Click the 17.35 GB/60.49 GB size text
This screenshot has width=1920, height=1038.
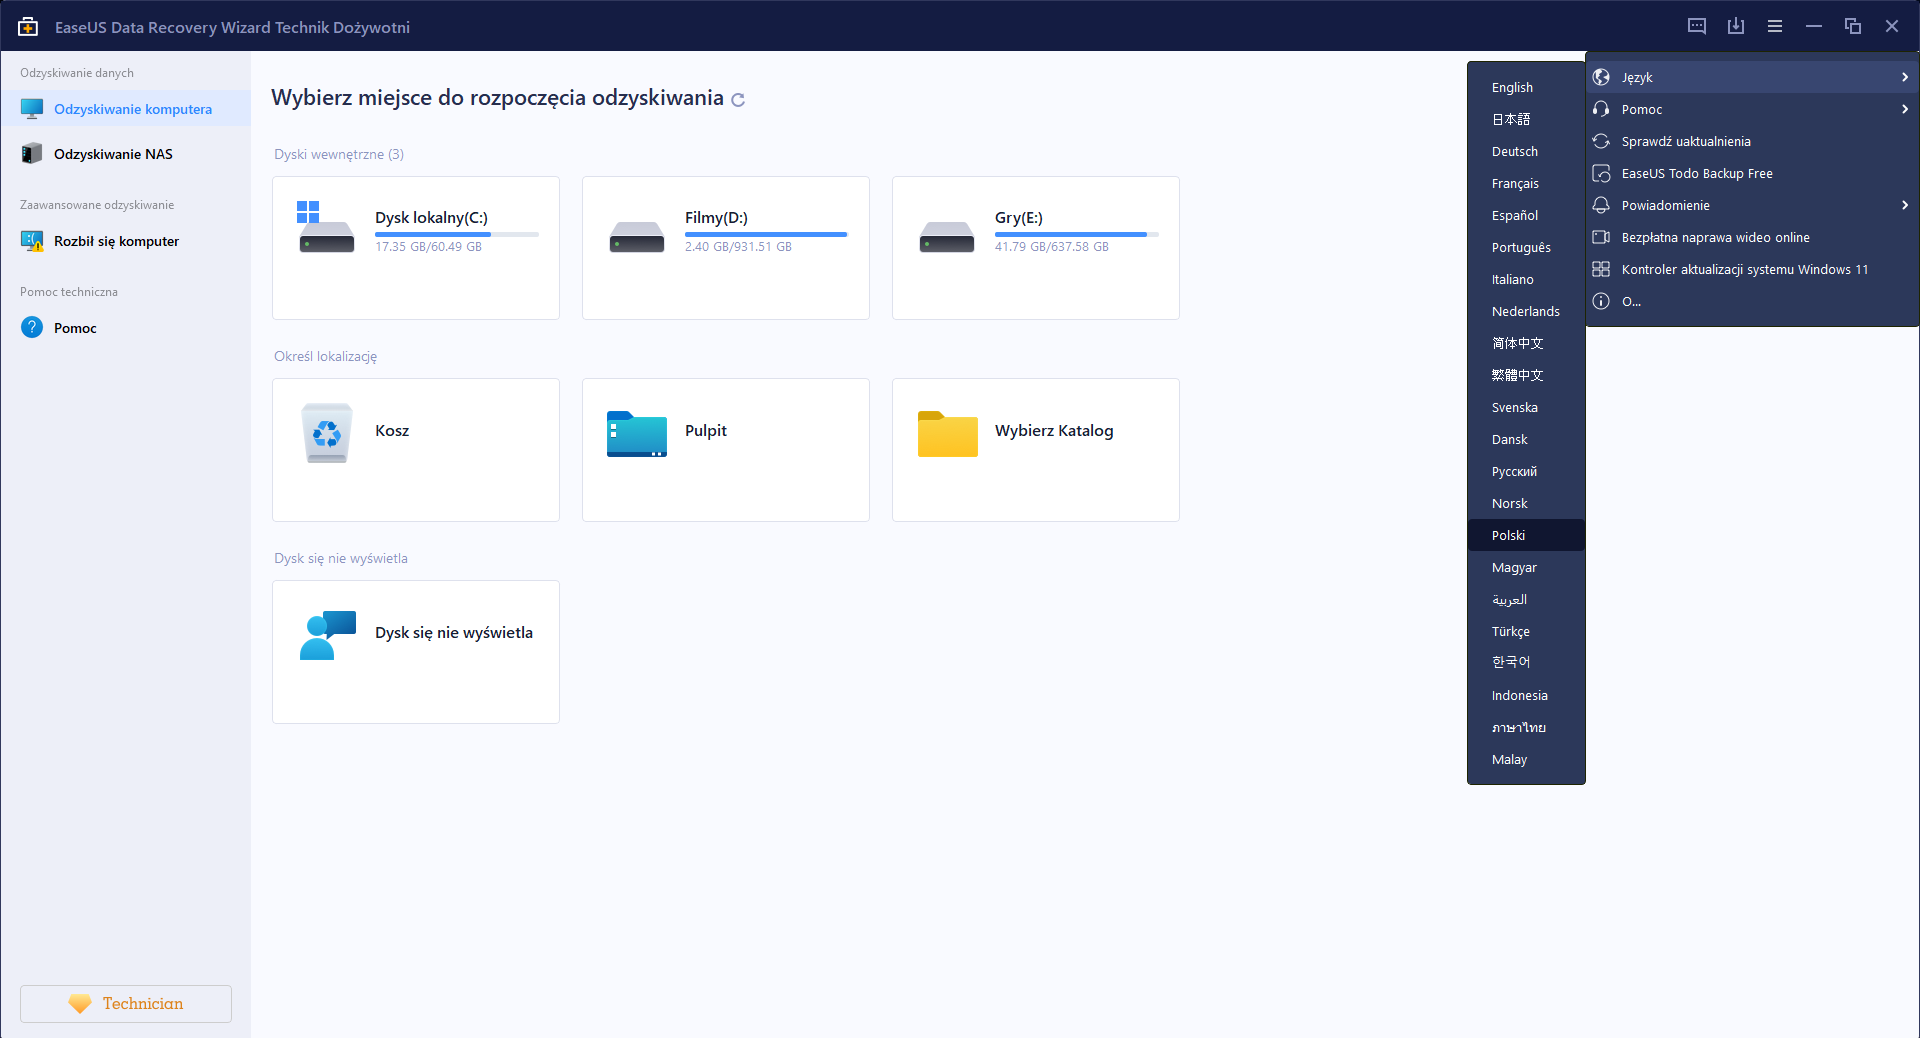pos(428,247)
